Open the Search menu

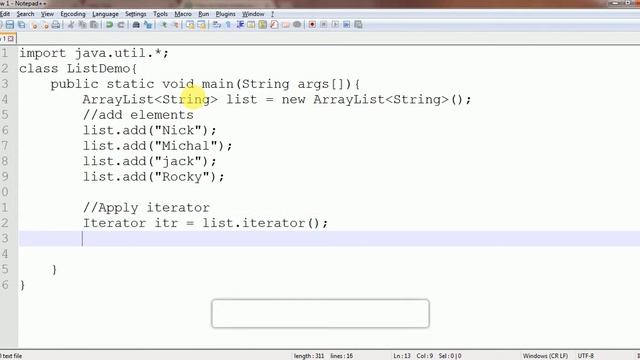(25, 14)
